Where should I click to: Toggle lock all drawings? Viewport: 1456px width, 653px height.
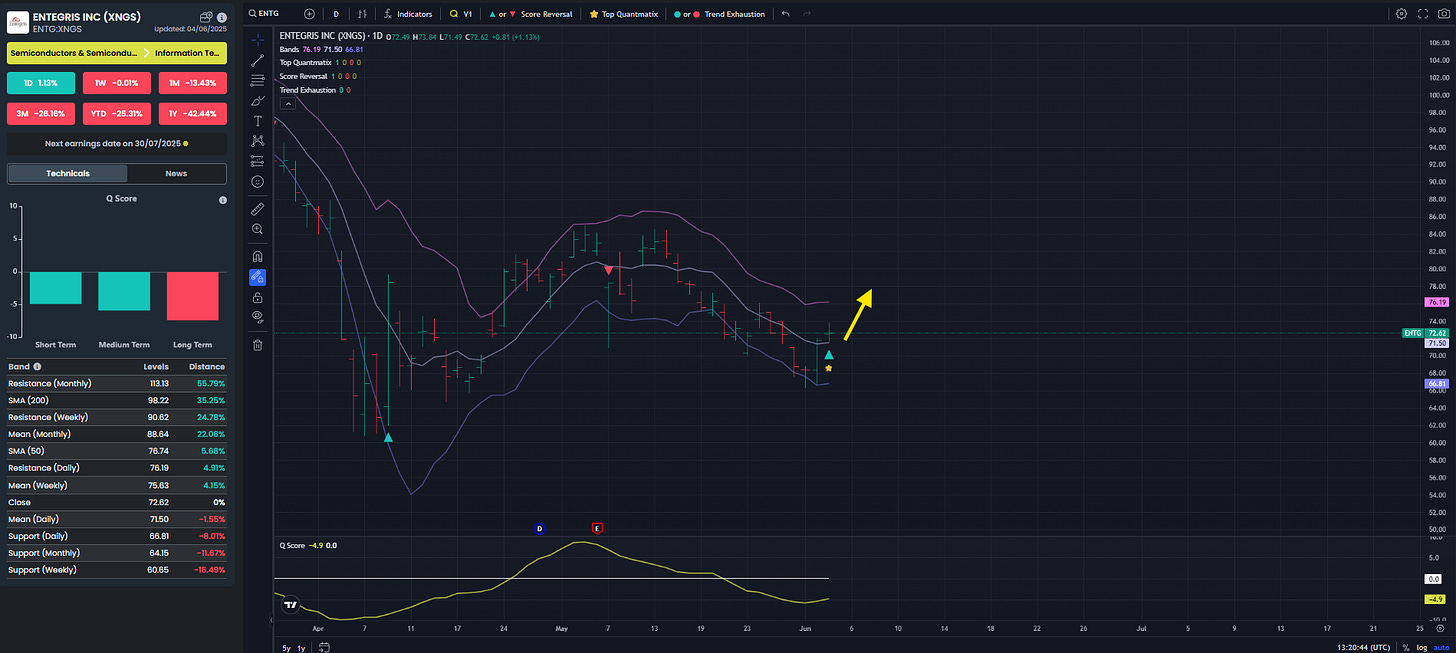(258, 297)
